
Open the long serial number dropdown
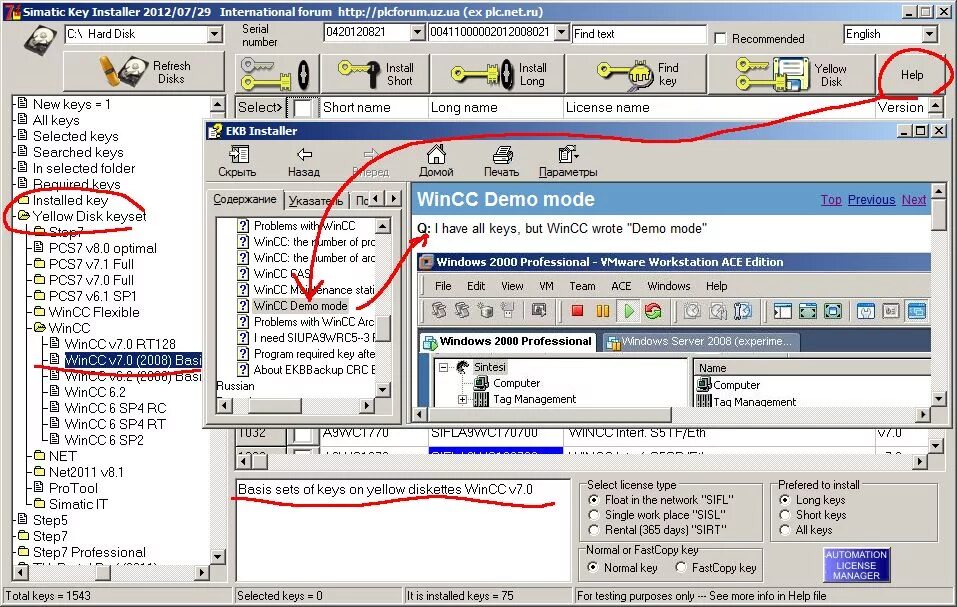tap(562, 32)
